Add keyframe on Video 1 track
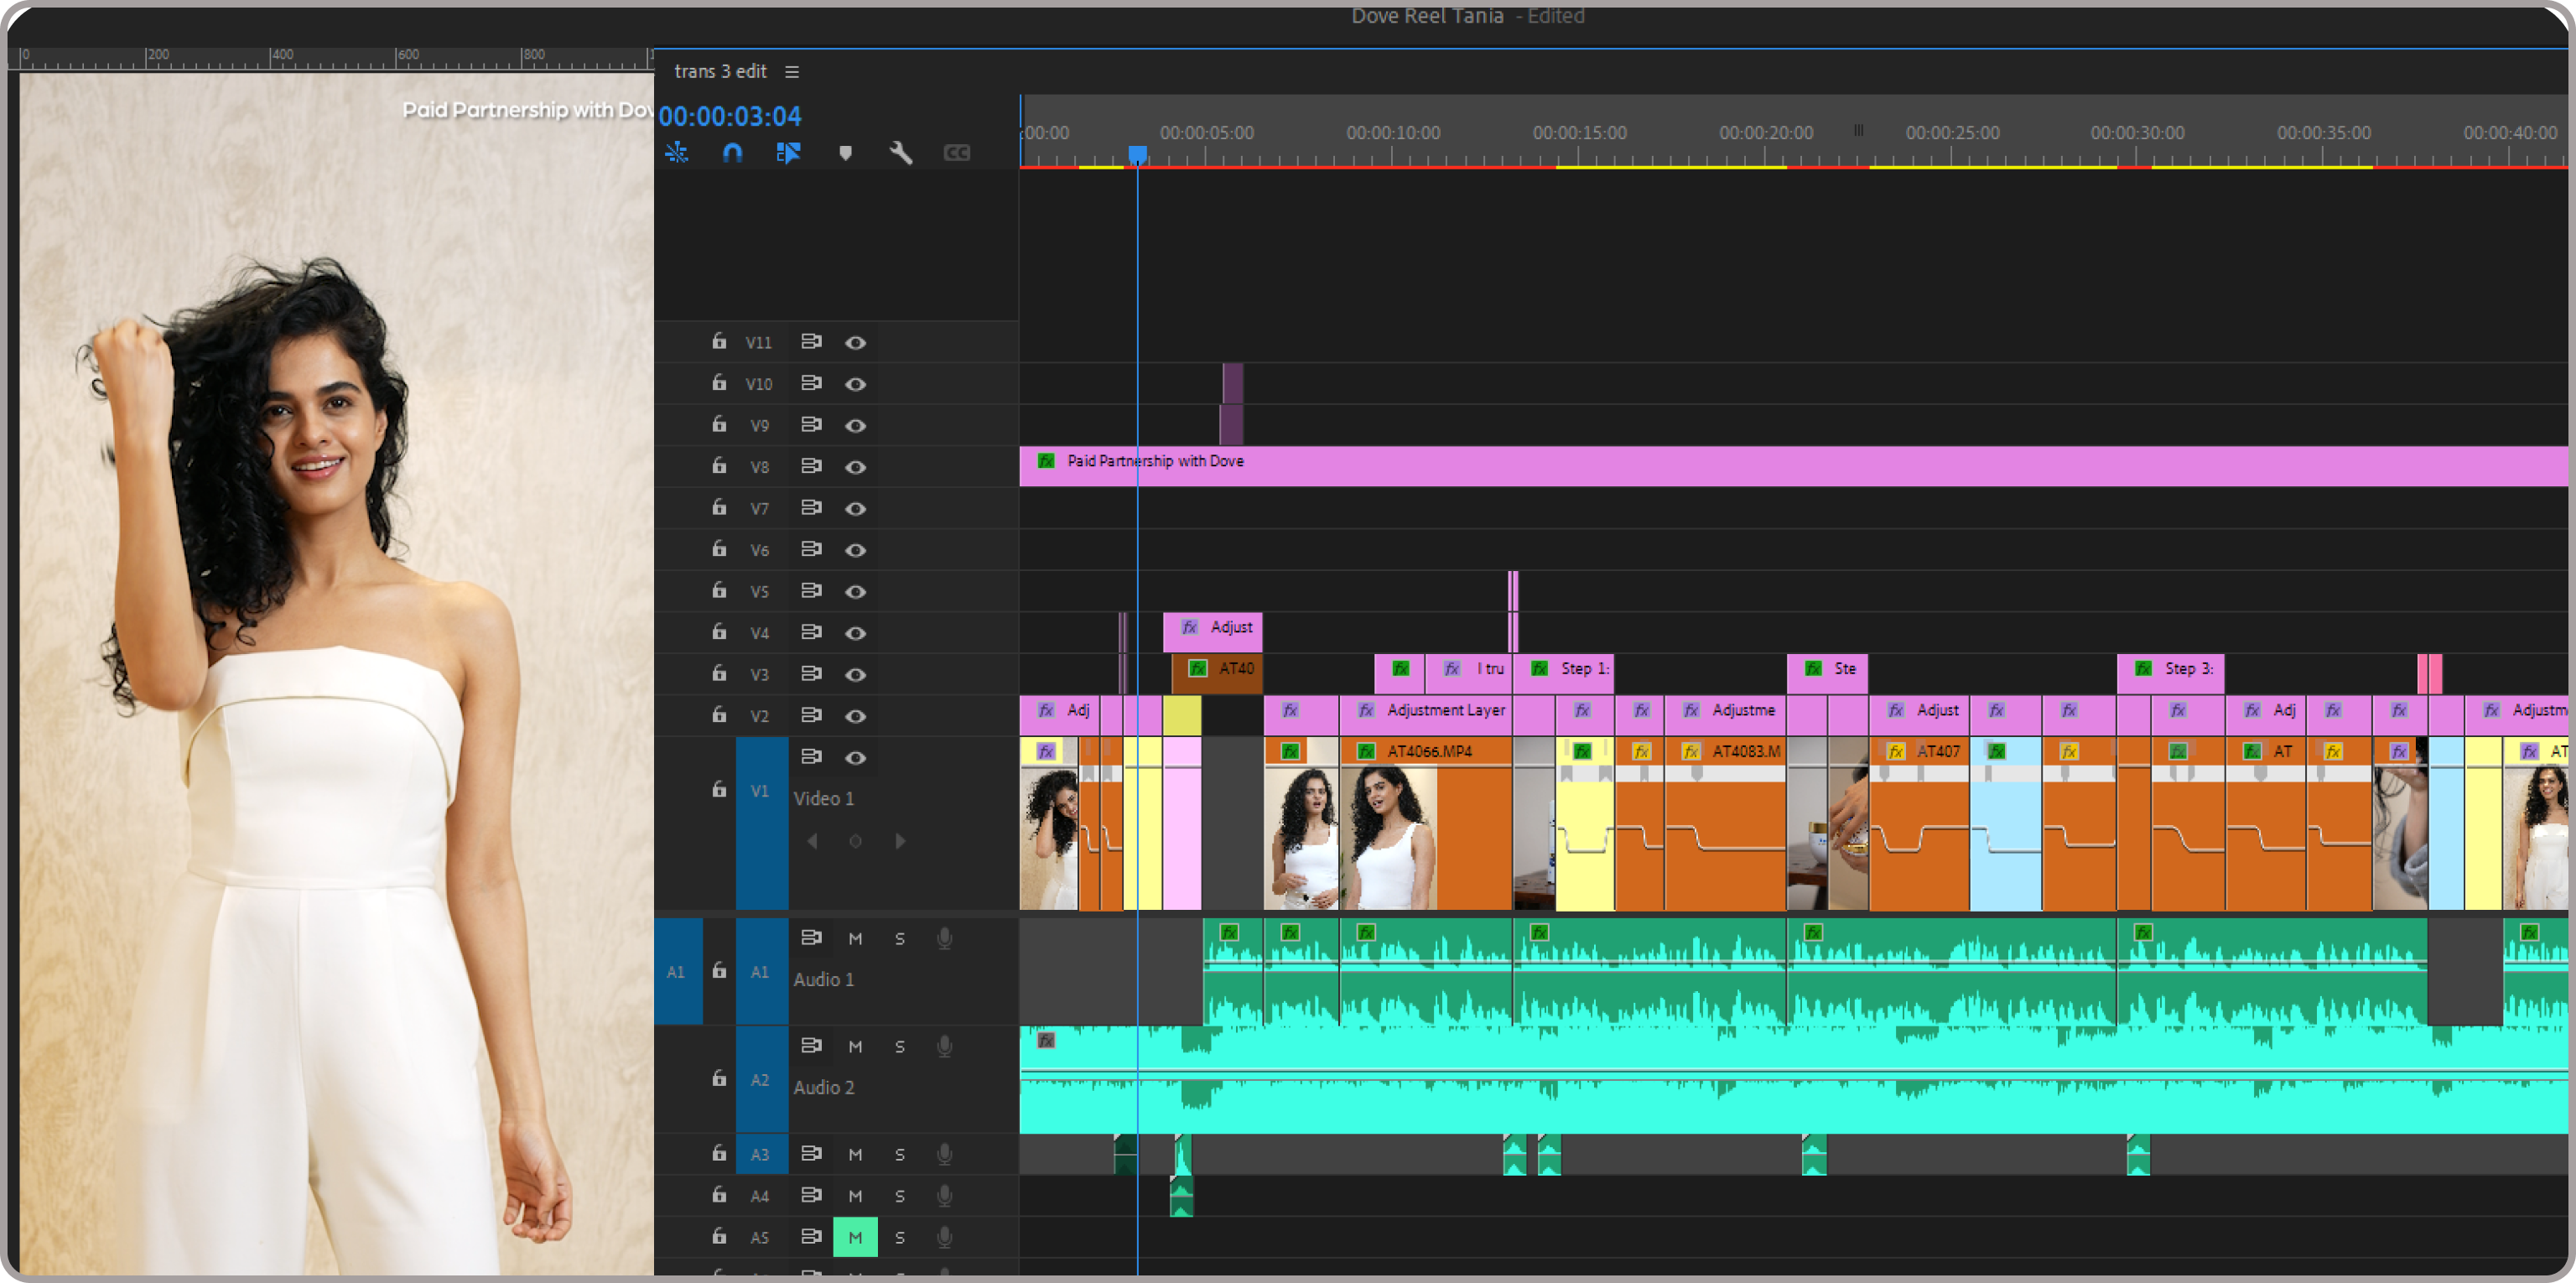Viewport: 2576px width, 1283px height. tap(855, 841)
